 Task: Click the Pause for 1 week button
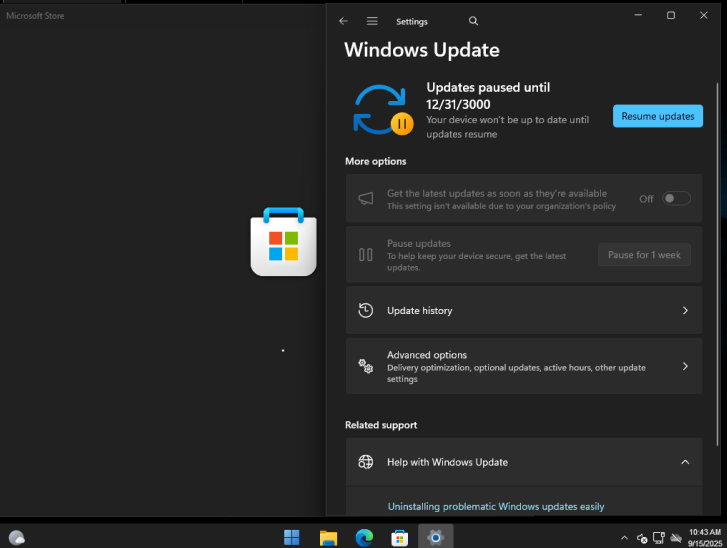tap(644, 255)
